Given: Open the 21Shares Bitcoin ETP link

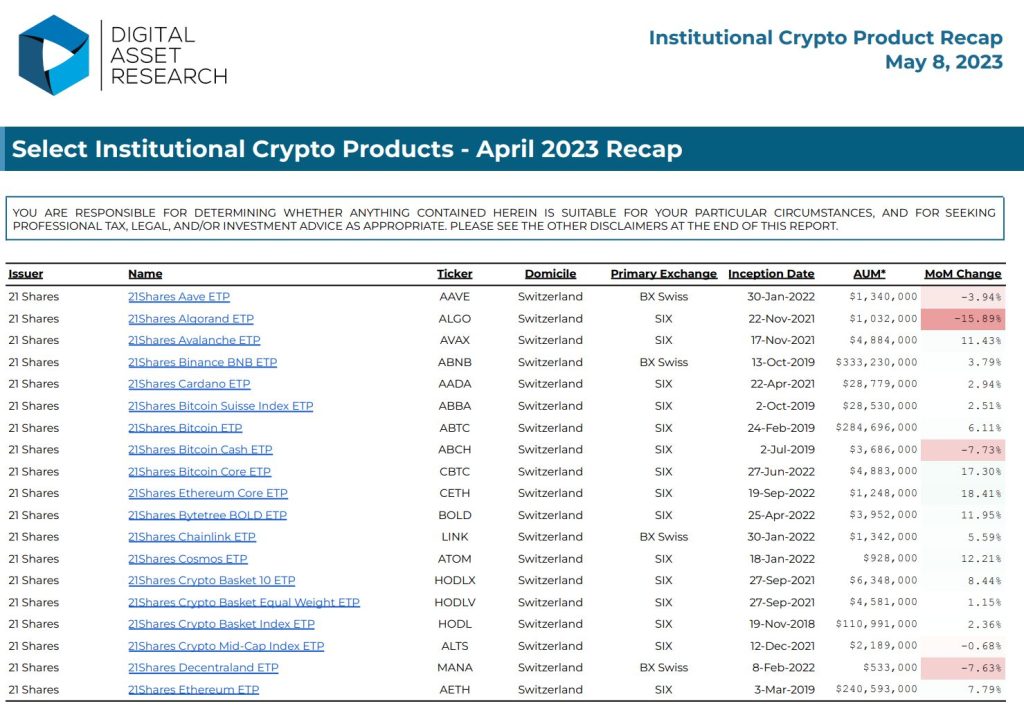Looking at the screenshot, I should [x=185, y=428].
